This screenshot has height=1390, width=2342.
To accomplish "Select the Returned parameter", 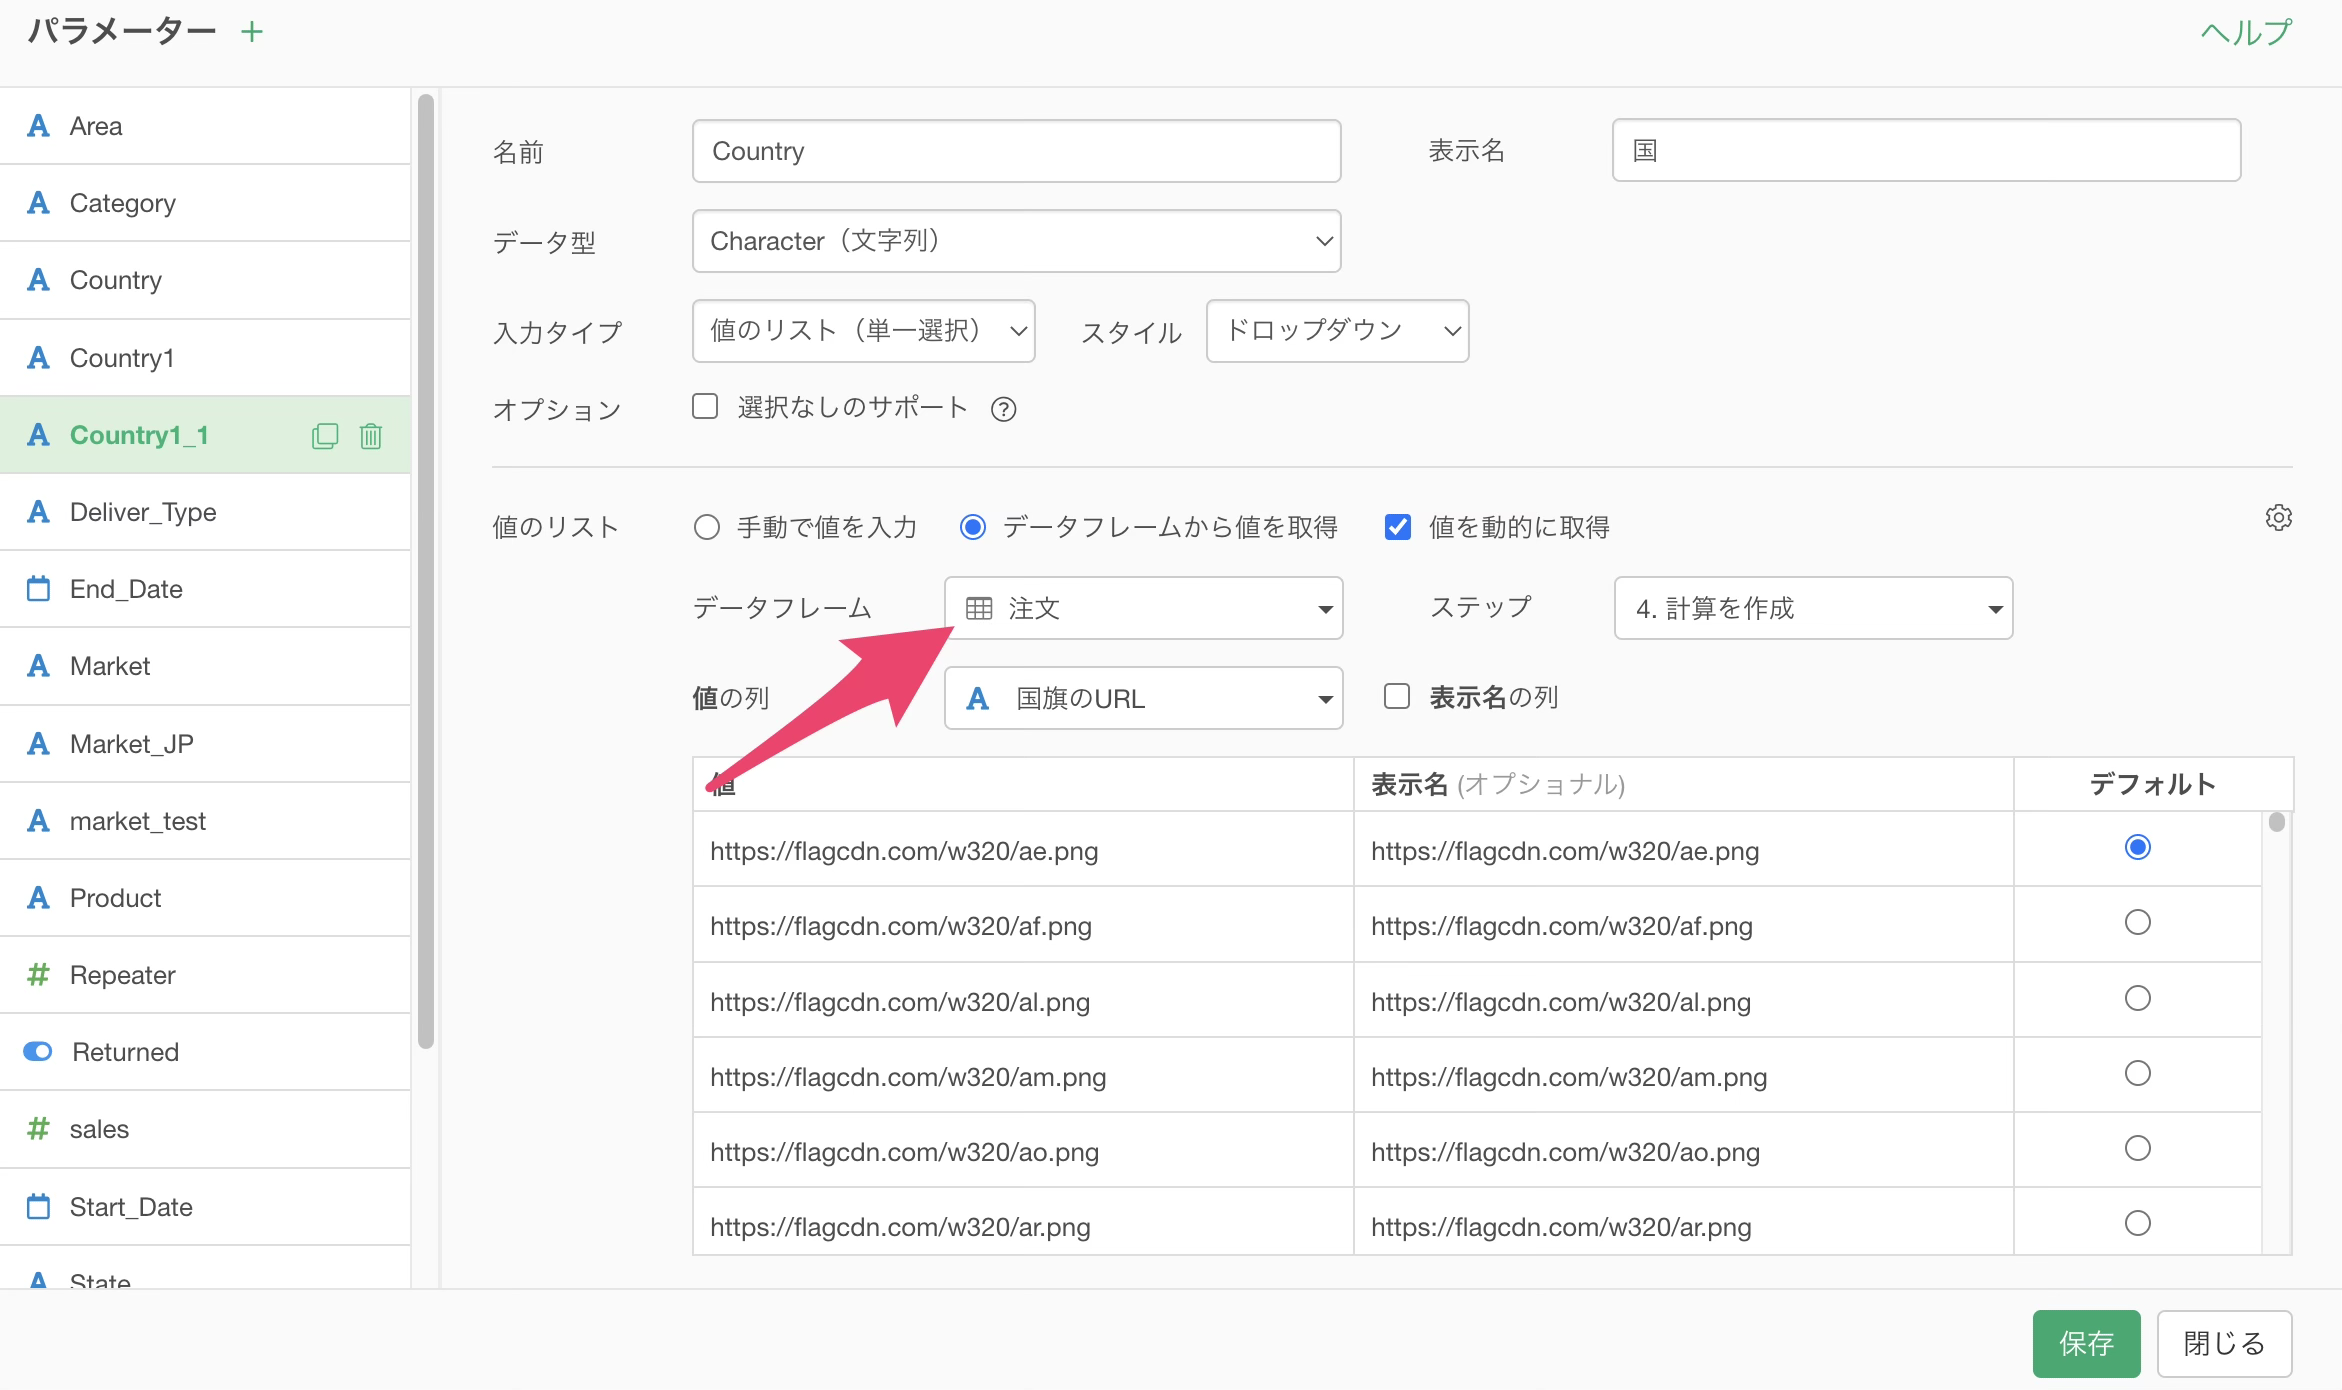I will pyautogui.click(x=205, y=1052).
